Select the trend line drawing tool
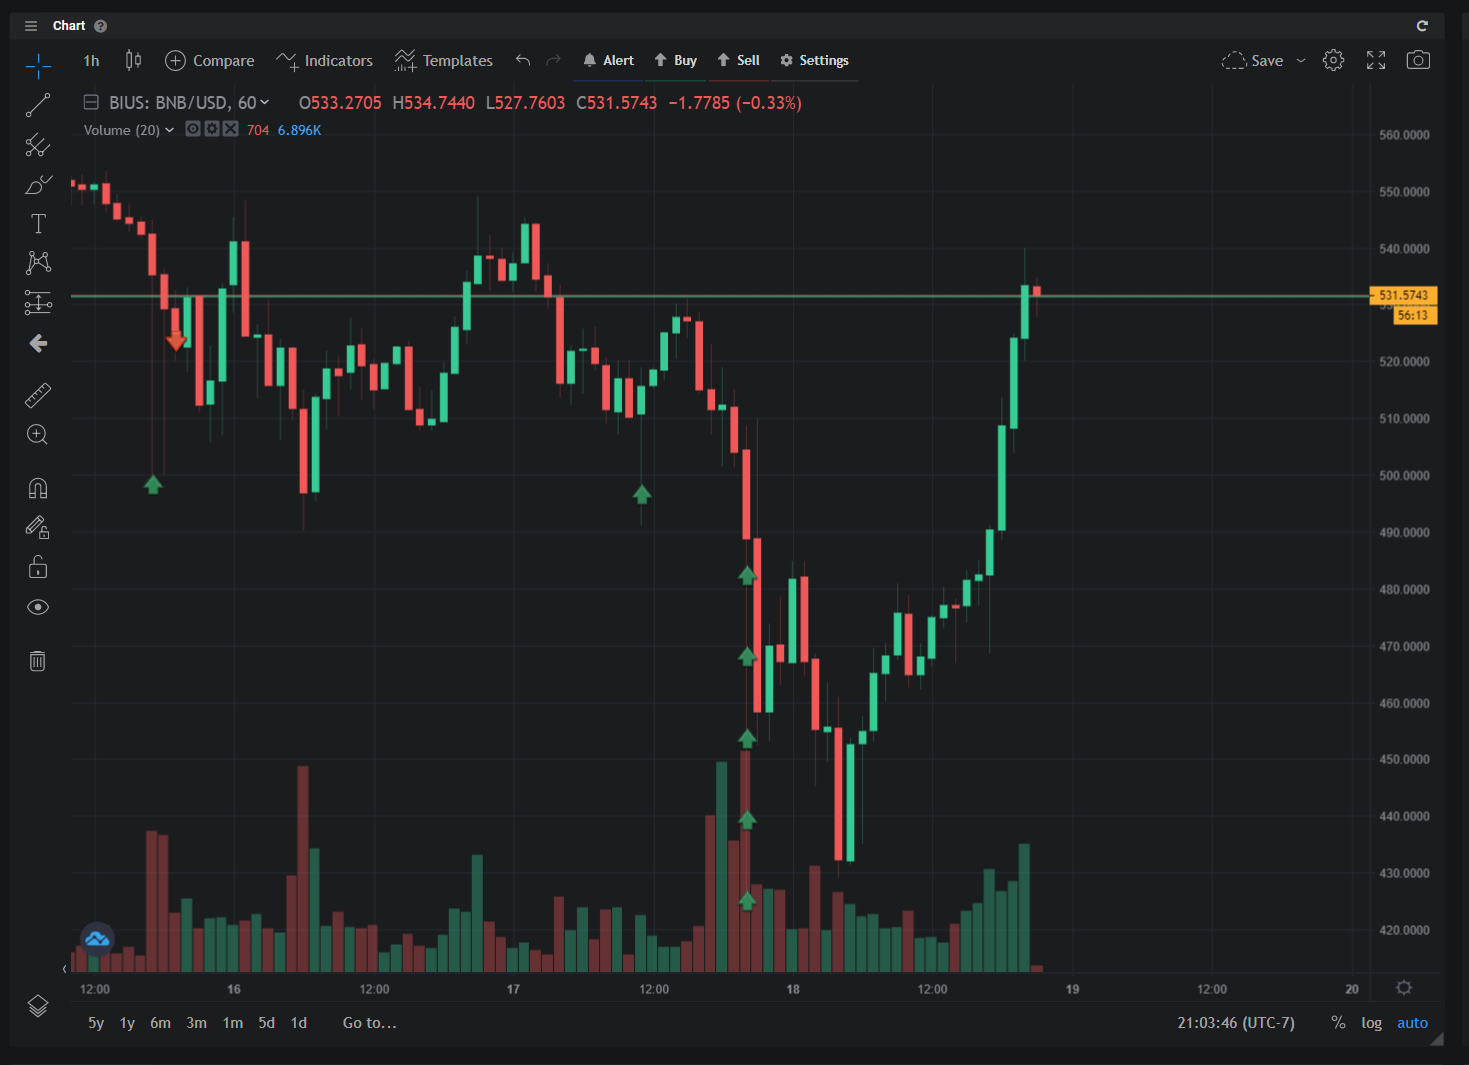 click(38, 105)
